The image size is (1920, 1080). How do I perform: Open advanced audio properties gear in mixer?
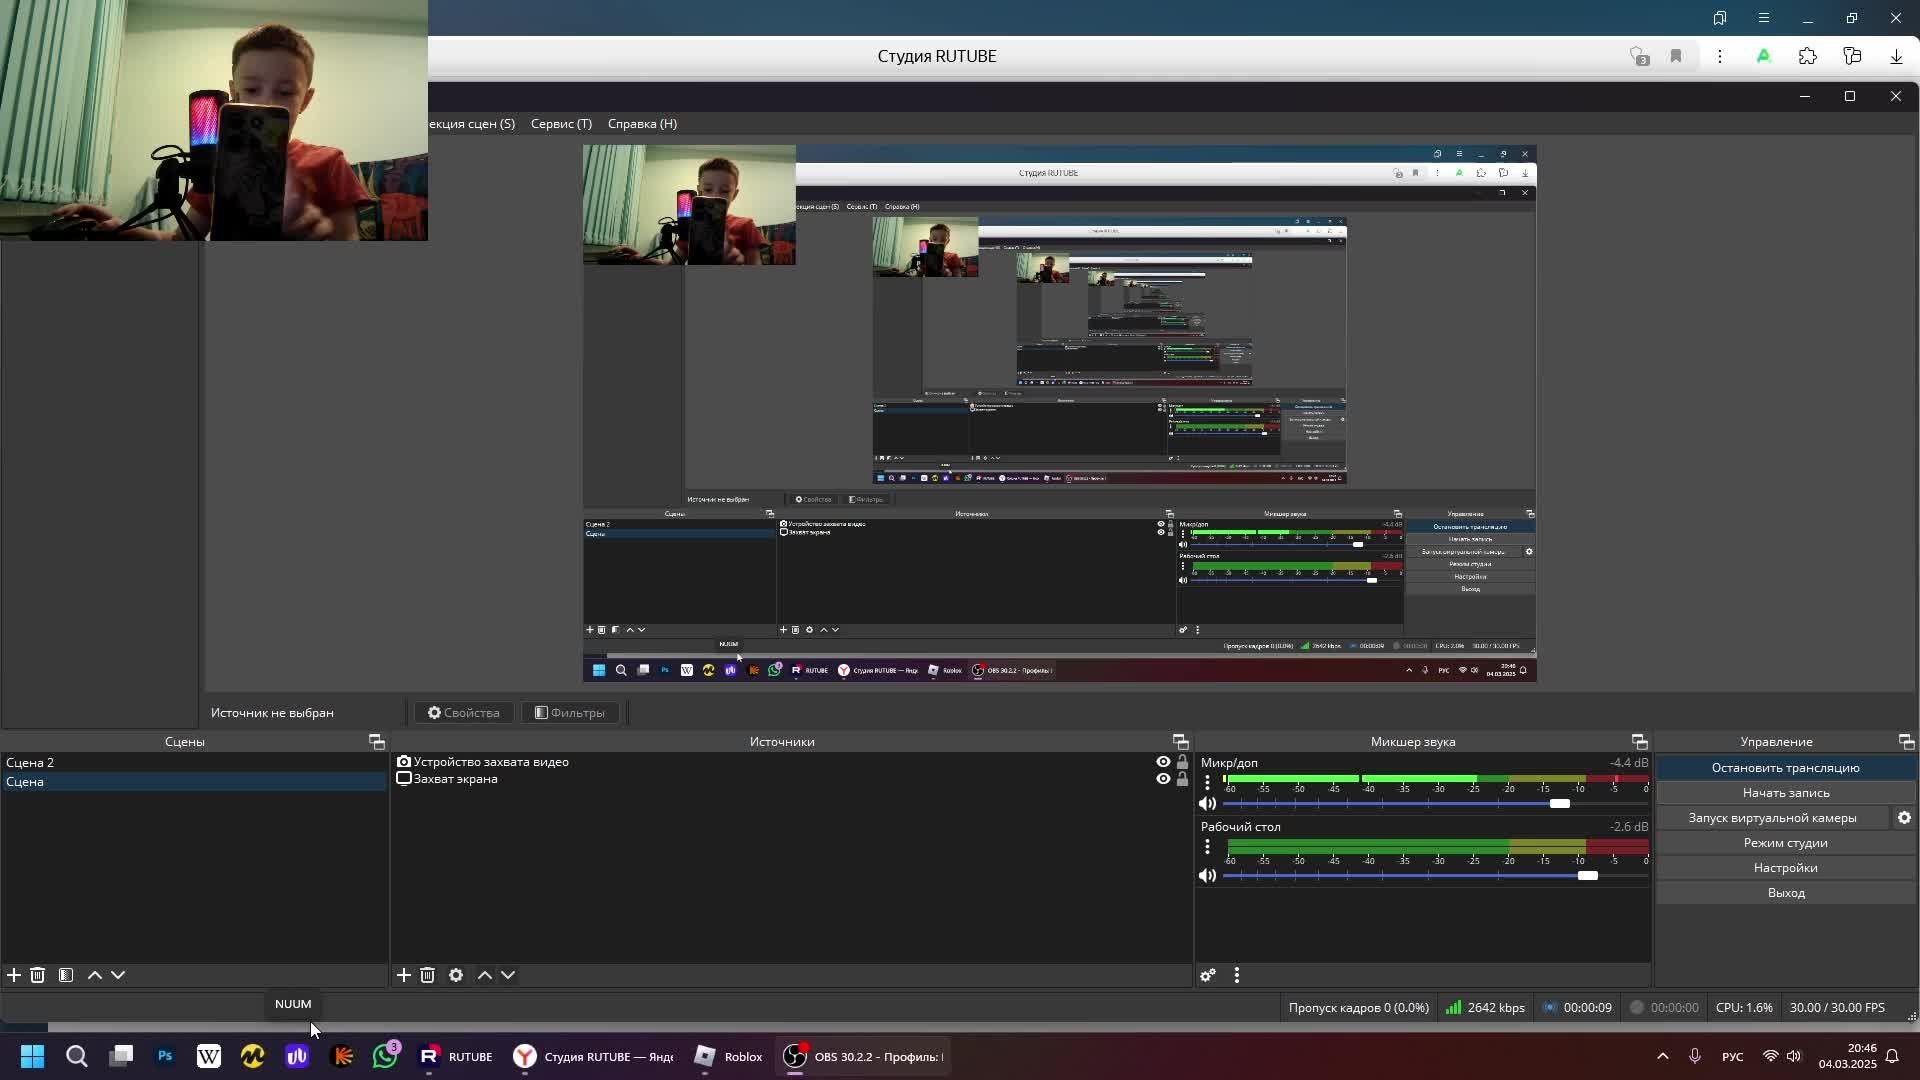(x=1208, y=975)
